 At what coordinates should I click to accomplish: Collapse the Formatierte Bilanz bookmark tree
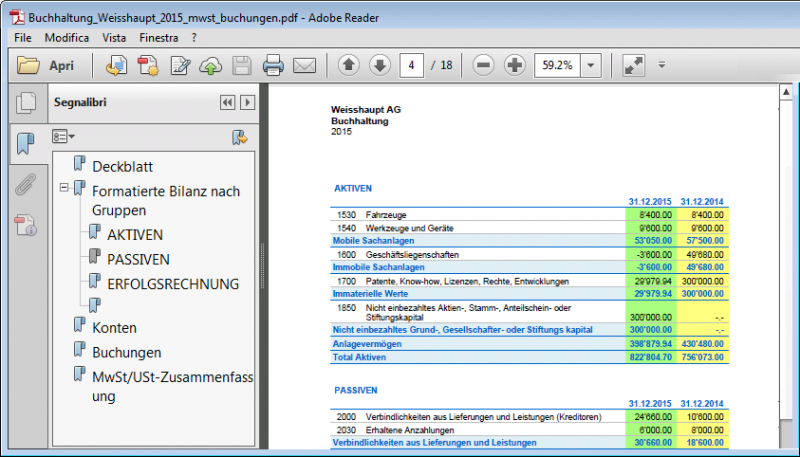click(x=64, y=188)
